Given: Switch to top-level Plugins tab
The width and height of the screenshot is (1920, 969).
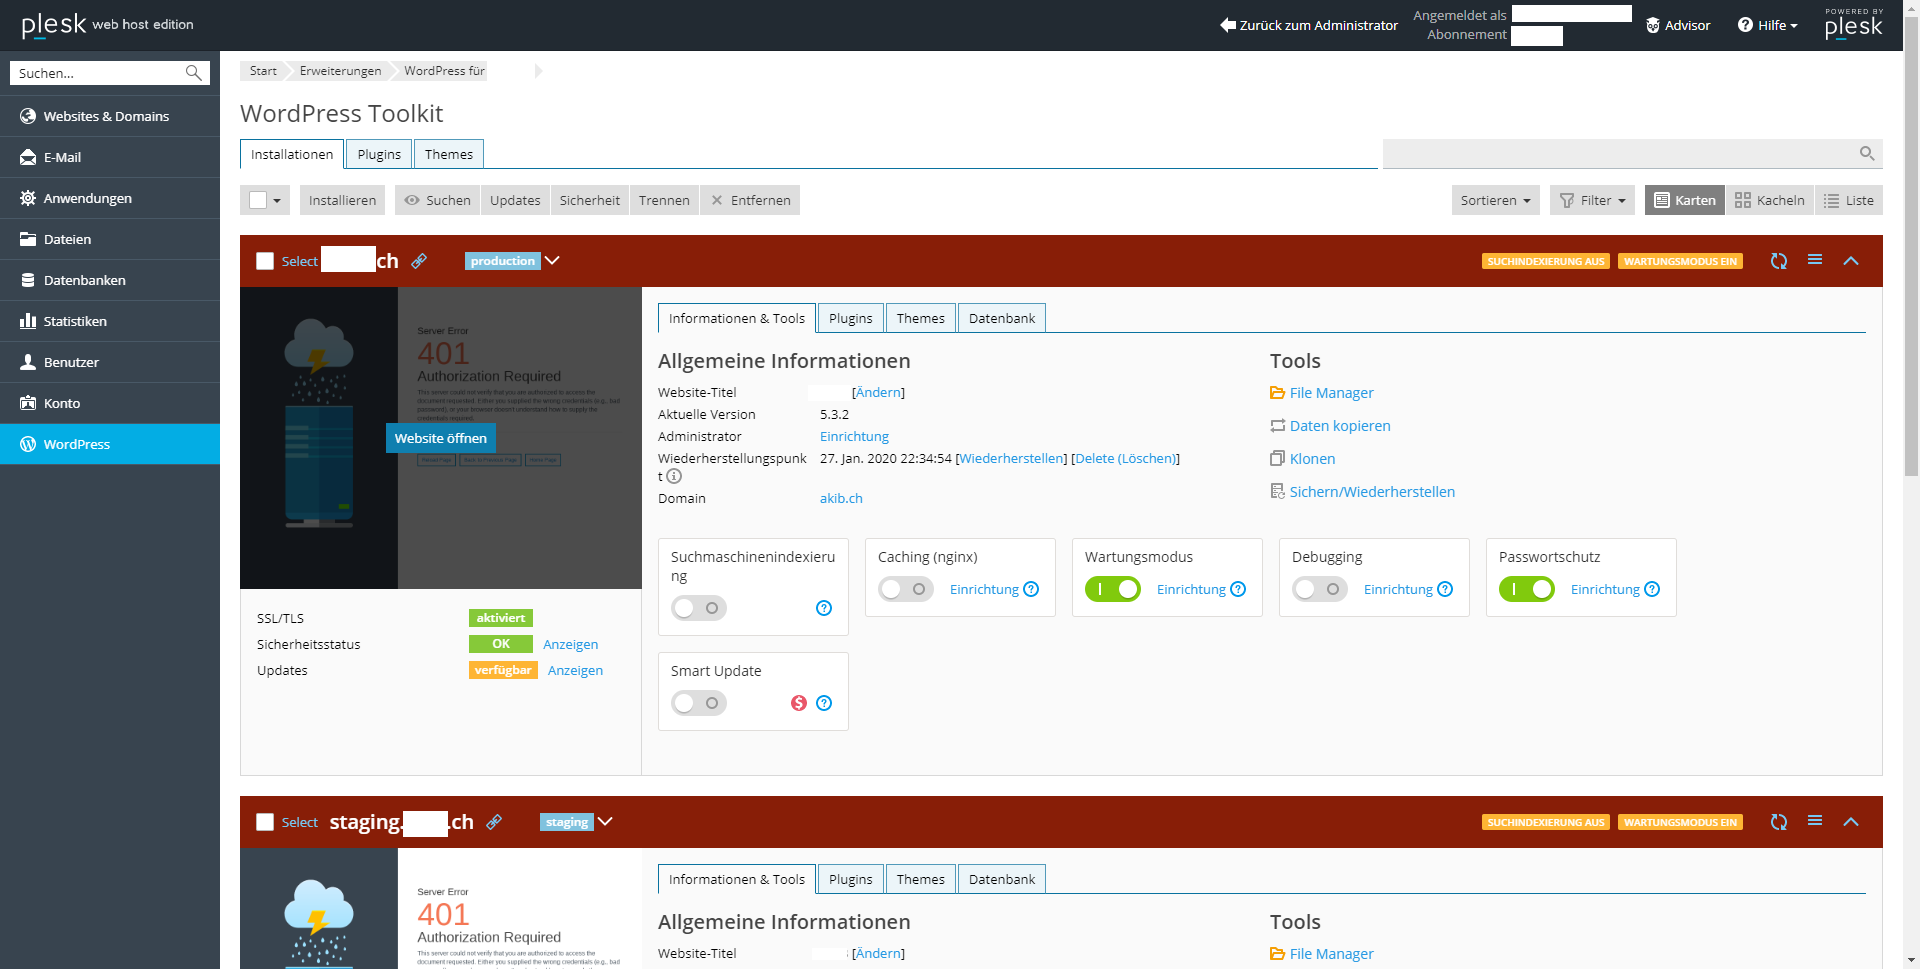Looking at the screenshot, I should click(379, 154).
